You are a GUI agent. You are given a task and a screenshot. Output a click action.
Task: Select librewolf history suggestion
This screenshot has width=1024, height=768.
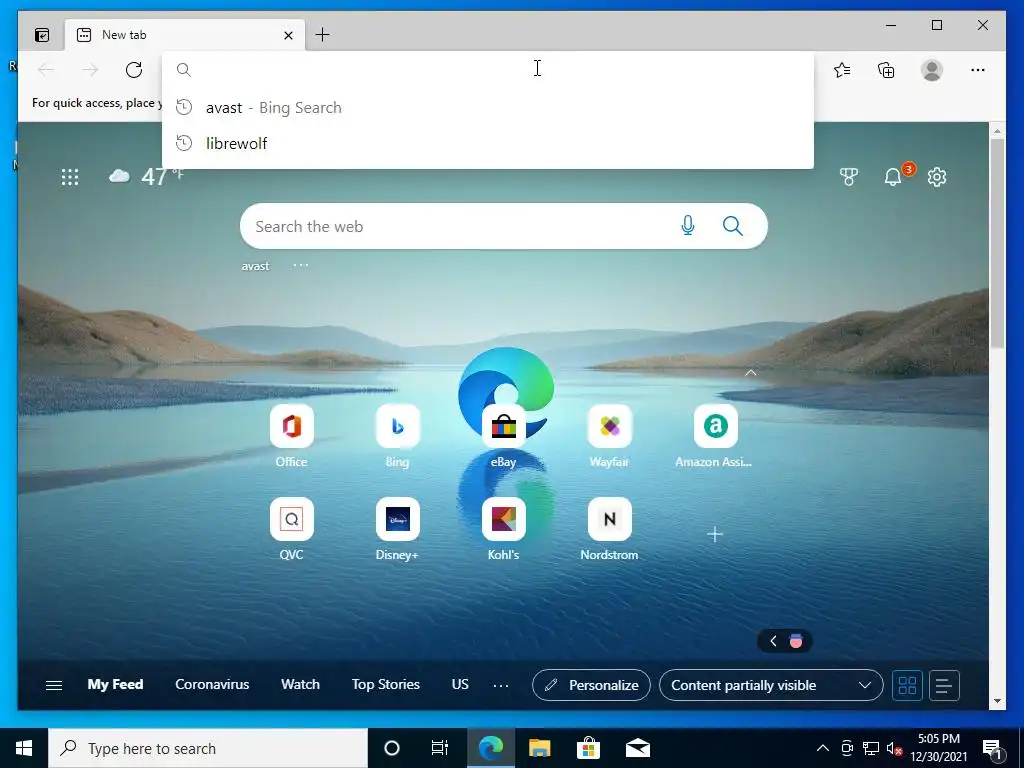click(x=488, y=143)
